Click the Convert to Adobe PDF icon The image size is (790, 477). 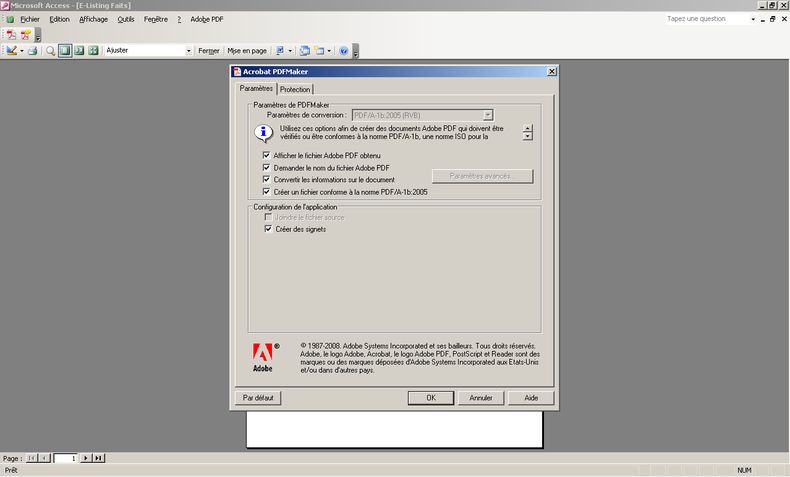click(11, 35)
